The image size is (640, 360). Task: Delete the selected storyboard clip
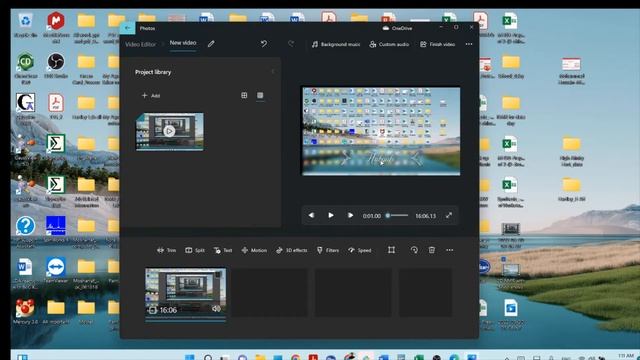click(x=431, y=250)
